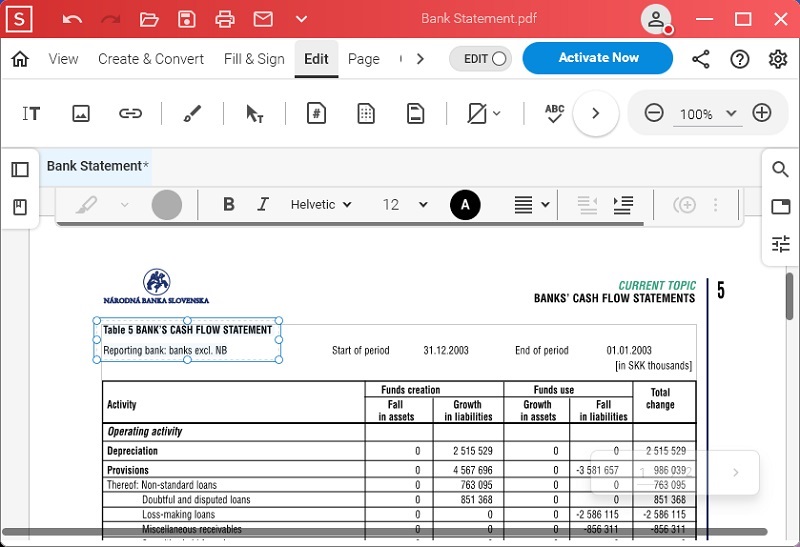Screen dimensions: 800x547
Task: Click the 'Provisions' row label
Action: 128,470
